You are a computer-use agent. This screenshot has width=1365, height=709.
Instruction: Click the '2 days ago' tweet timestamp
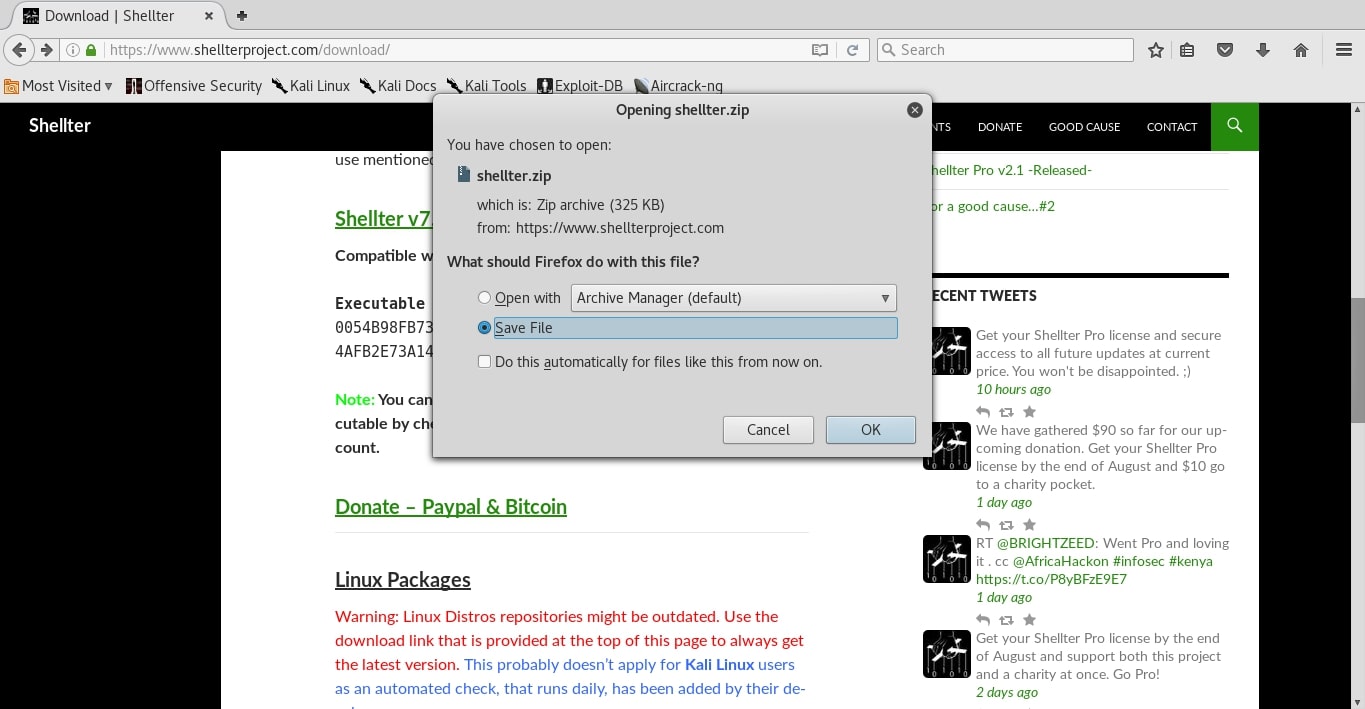tap(1007, 692)
